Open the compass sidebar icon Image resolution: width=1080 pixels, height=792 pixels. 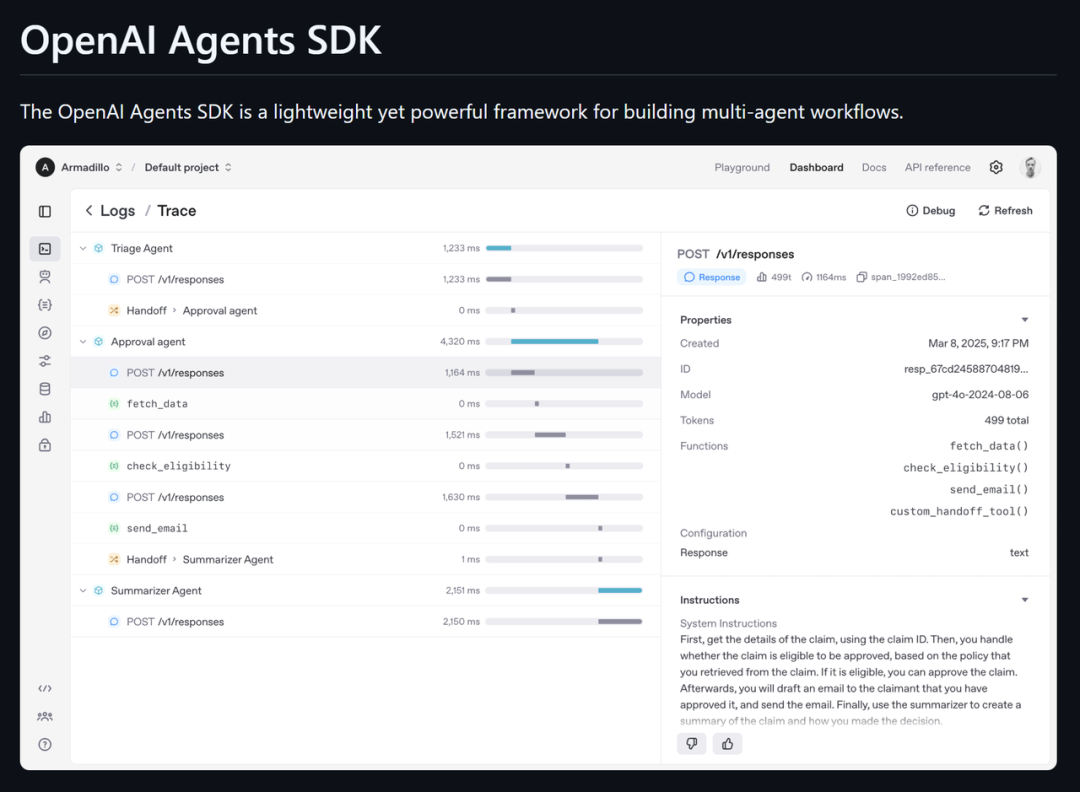pyautogui.click(x=45, y=333)
